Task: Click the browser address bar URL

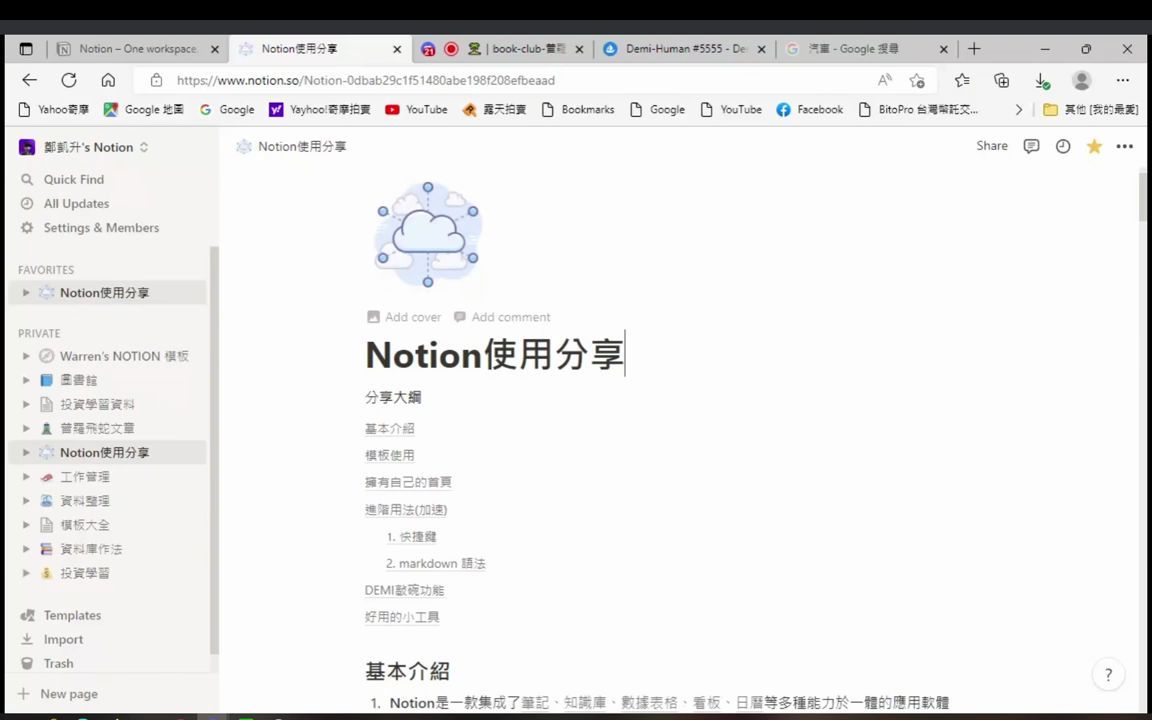Action: click(x=366, y=80)
